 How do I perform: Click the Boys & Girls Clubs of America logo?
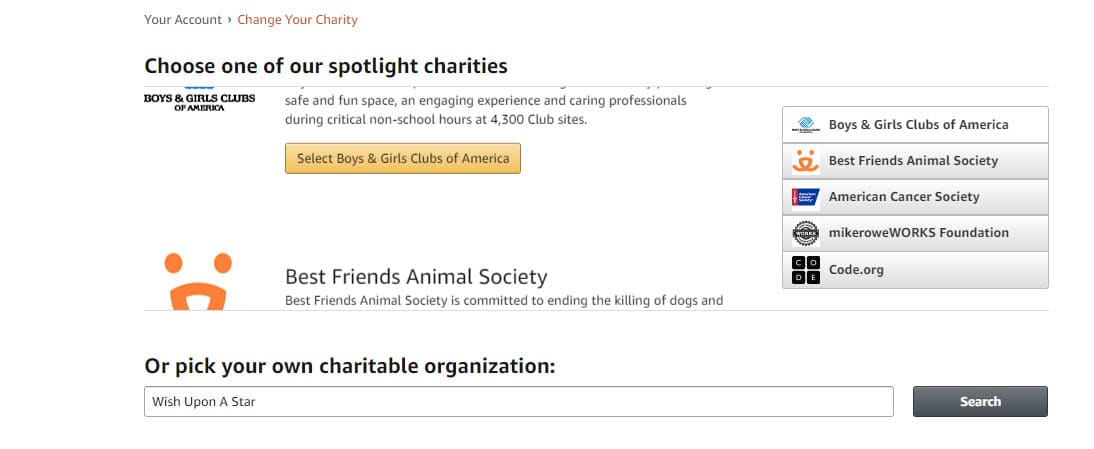[x=200, y=99]
